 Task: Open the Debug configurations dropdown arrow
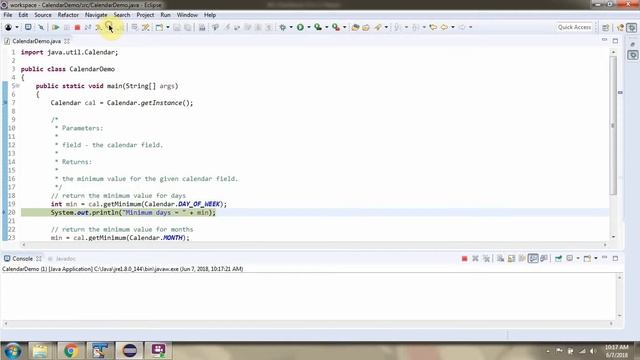pyautogui.click(x=291, y=27)
